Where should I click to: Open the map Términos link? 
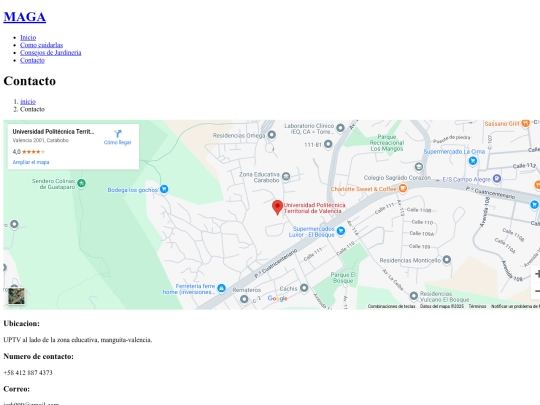coord(477,306)
